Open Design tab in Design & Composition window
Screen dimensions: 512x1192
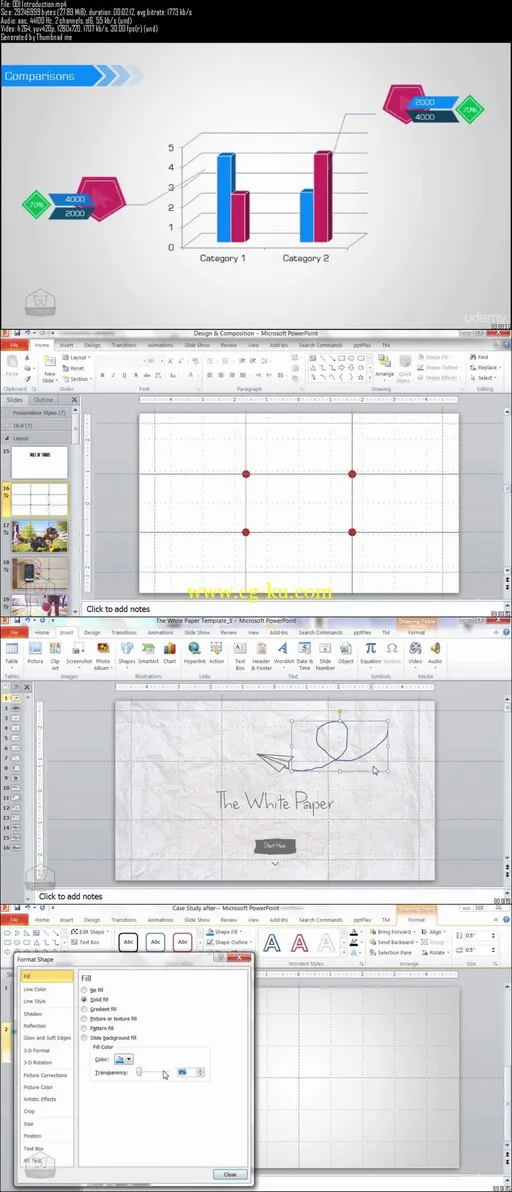click(x=92, y=345)
